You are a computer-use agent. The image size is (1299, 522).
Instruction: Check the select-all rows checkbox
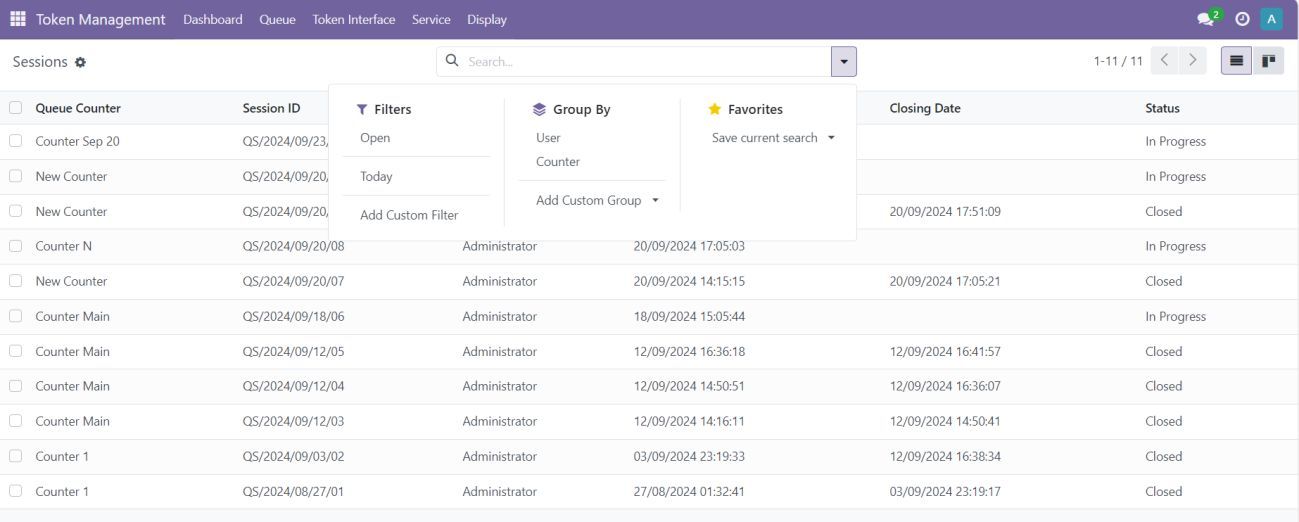[15, 108]
